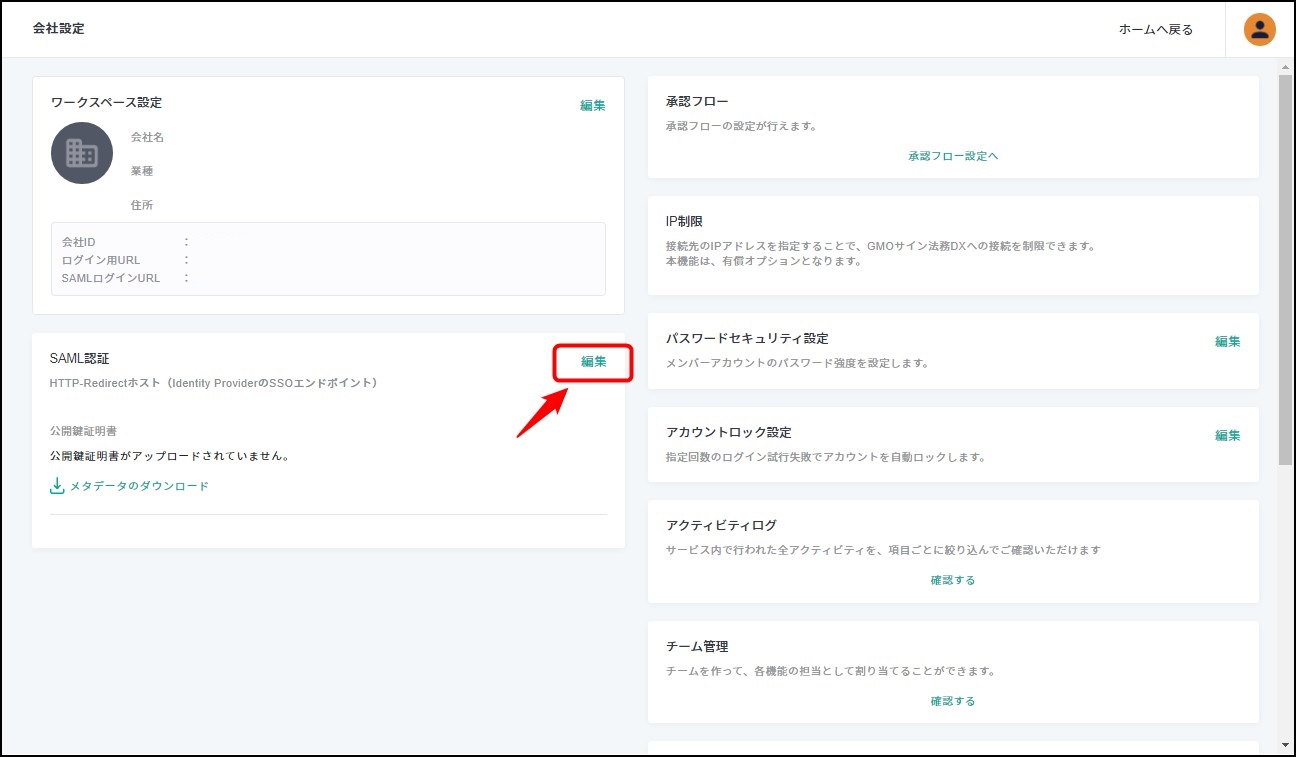Screen dimensions: 1296x757
Task: Click the ログイン用URL row
Action: tap(101, 260)
